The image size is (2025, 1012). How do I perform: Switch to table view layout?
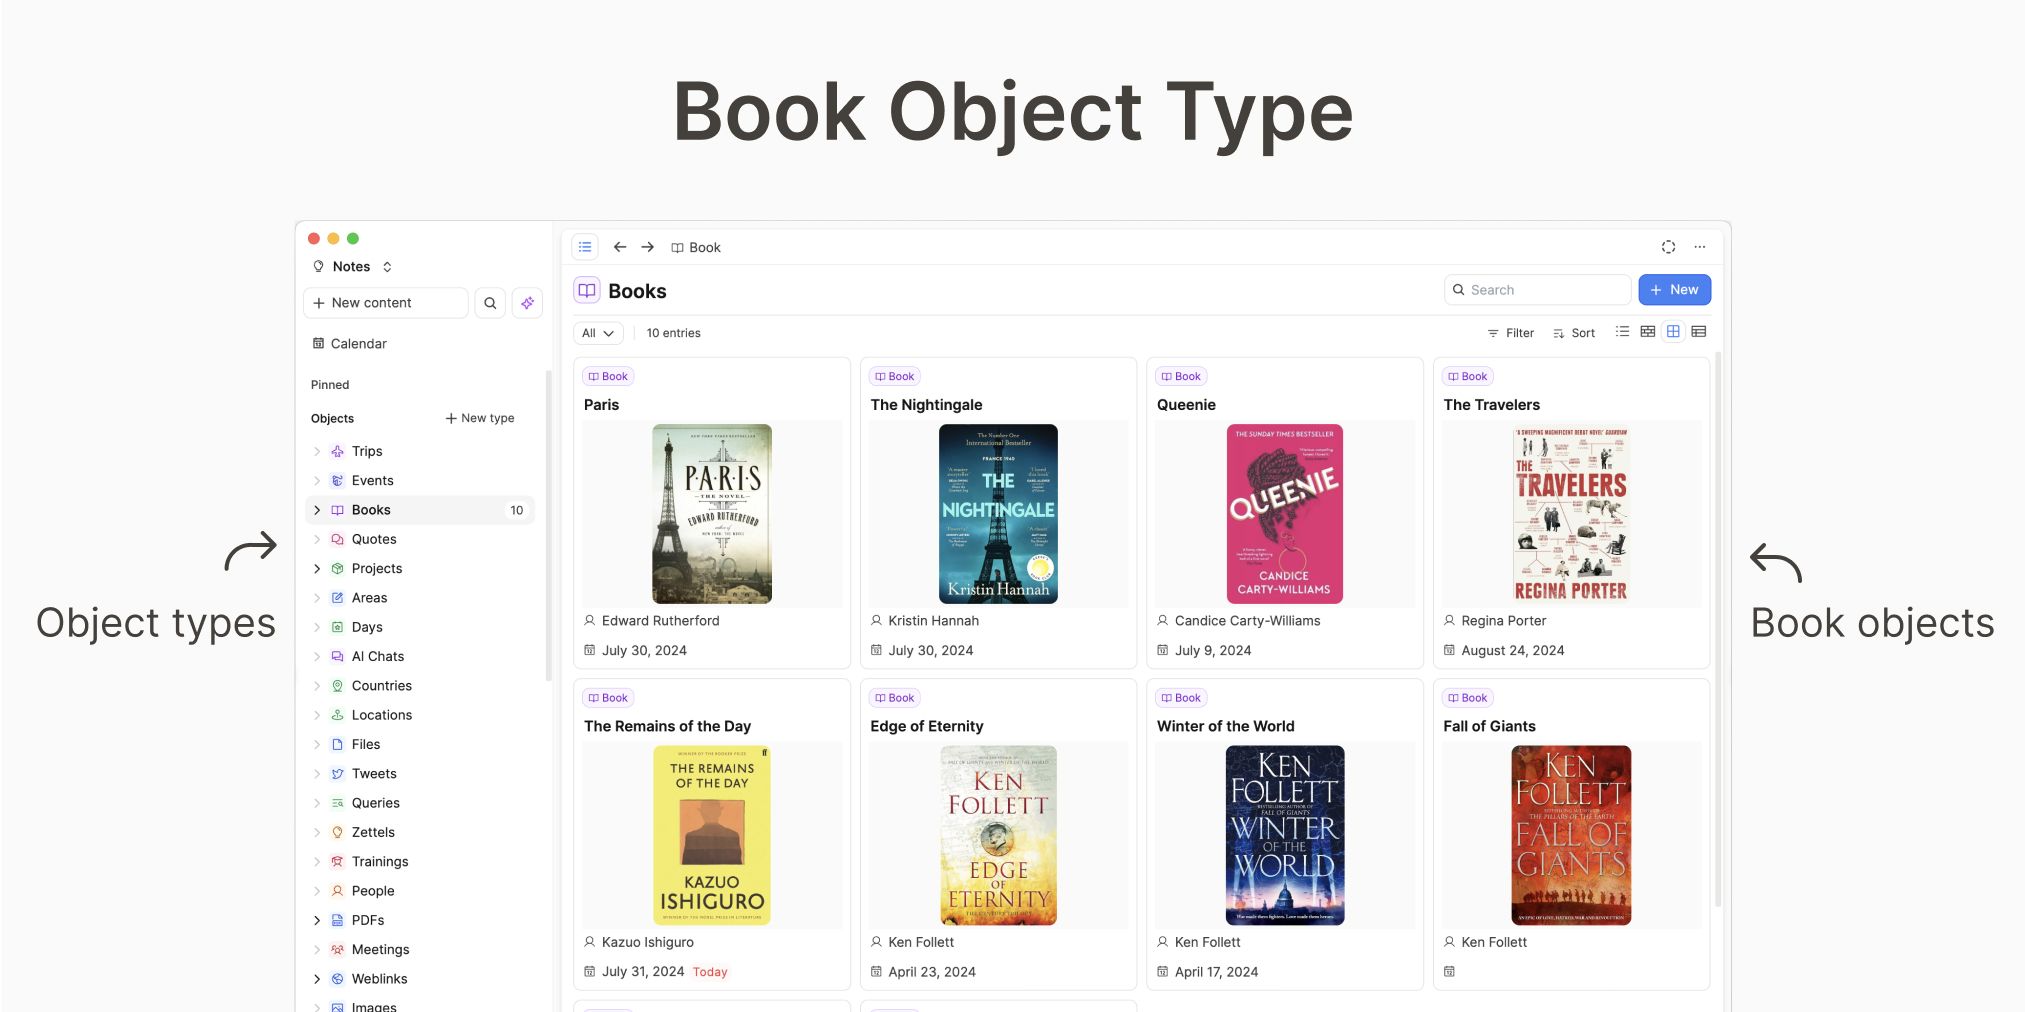tap(1698, 331)
